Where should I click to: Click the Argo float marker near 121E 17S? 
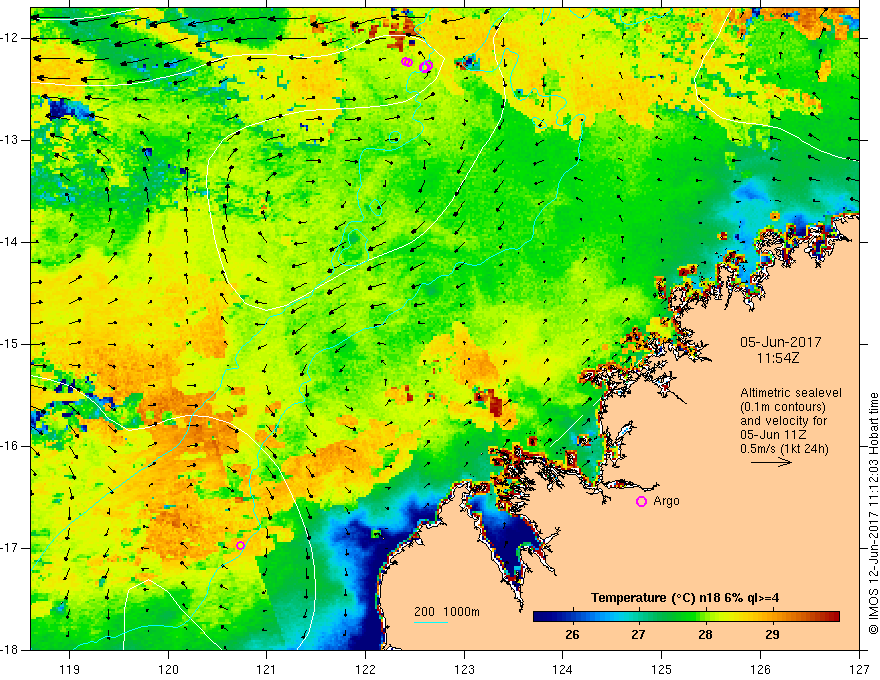pyautogui.click(x=240, y=545)
